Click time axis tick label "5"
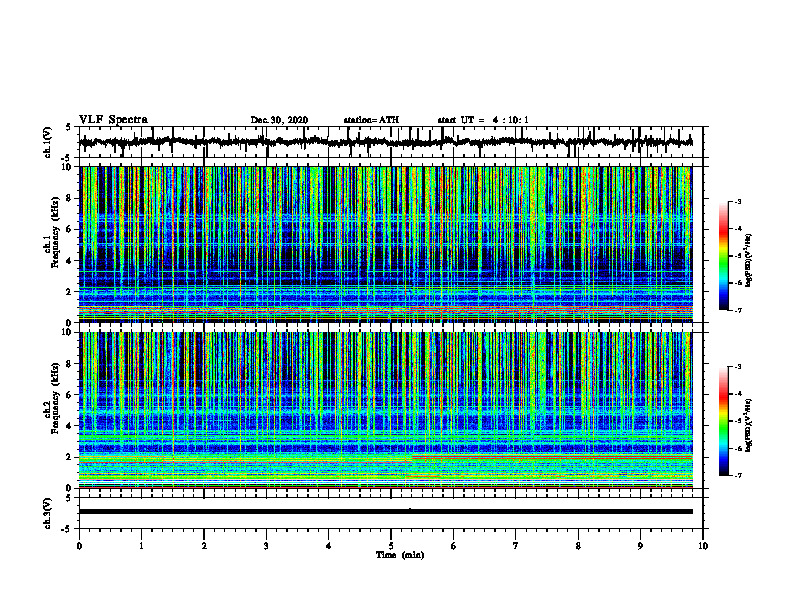 (x=391, y=546)
